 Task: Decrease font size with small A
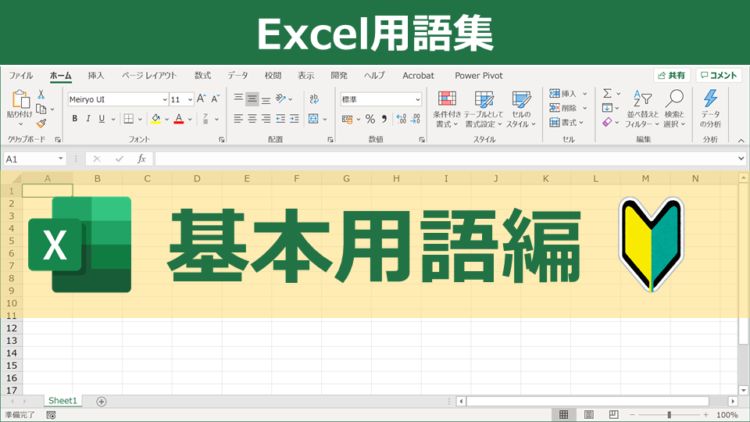click(x=215, y=99)
